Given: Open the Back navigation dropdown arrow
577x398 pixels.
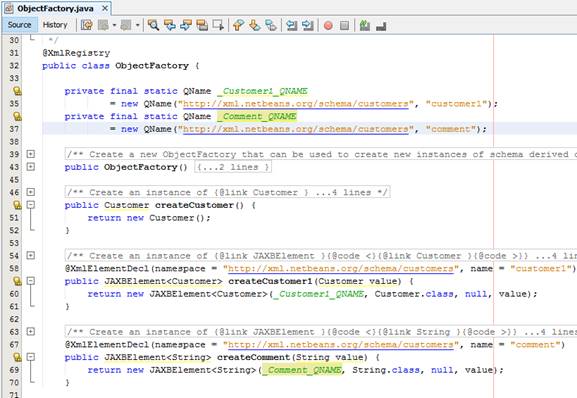Looking at the screenshot, I should (x=114, y=25).
